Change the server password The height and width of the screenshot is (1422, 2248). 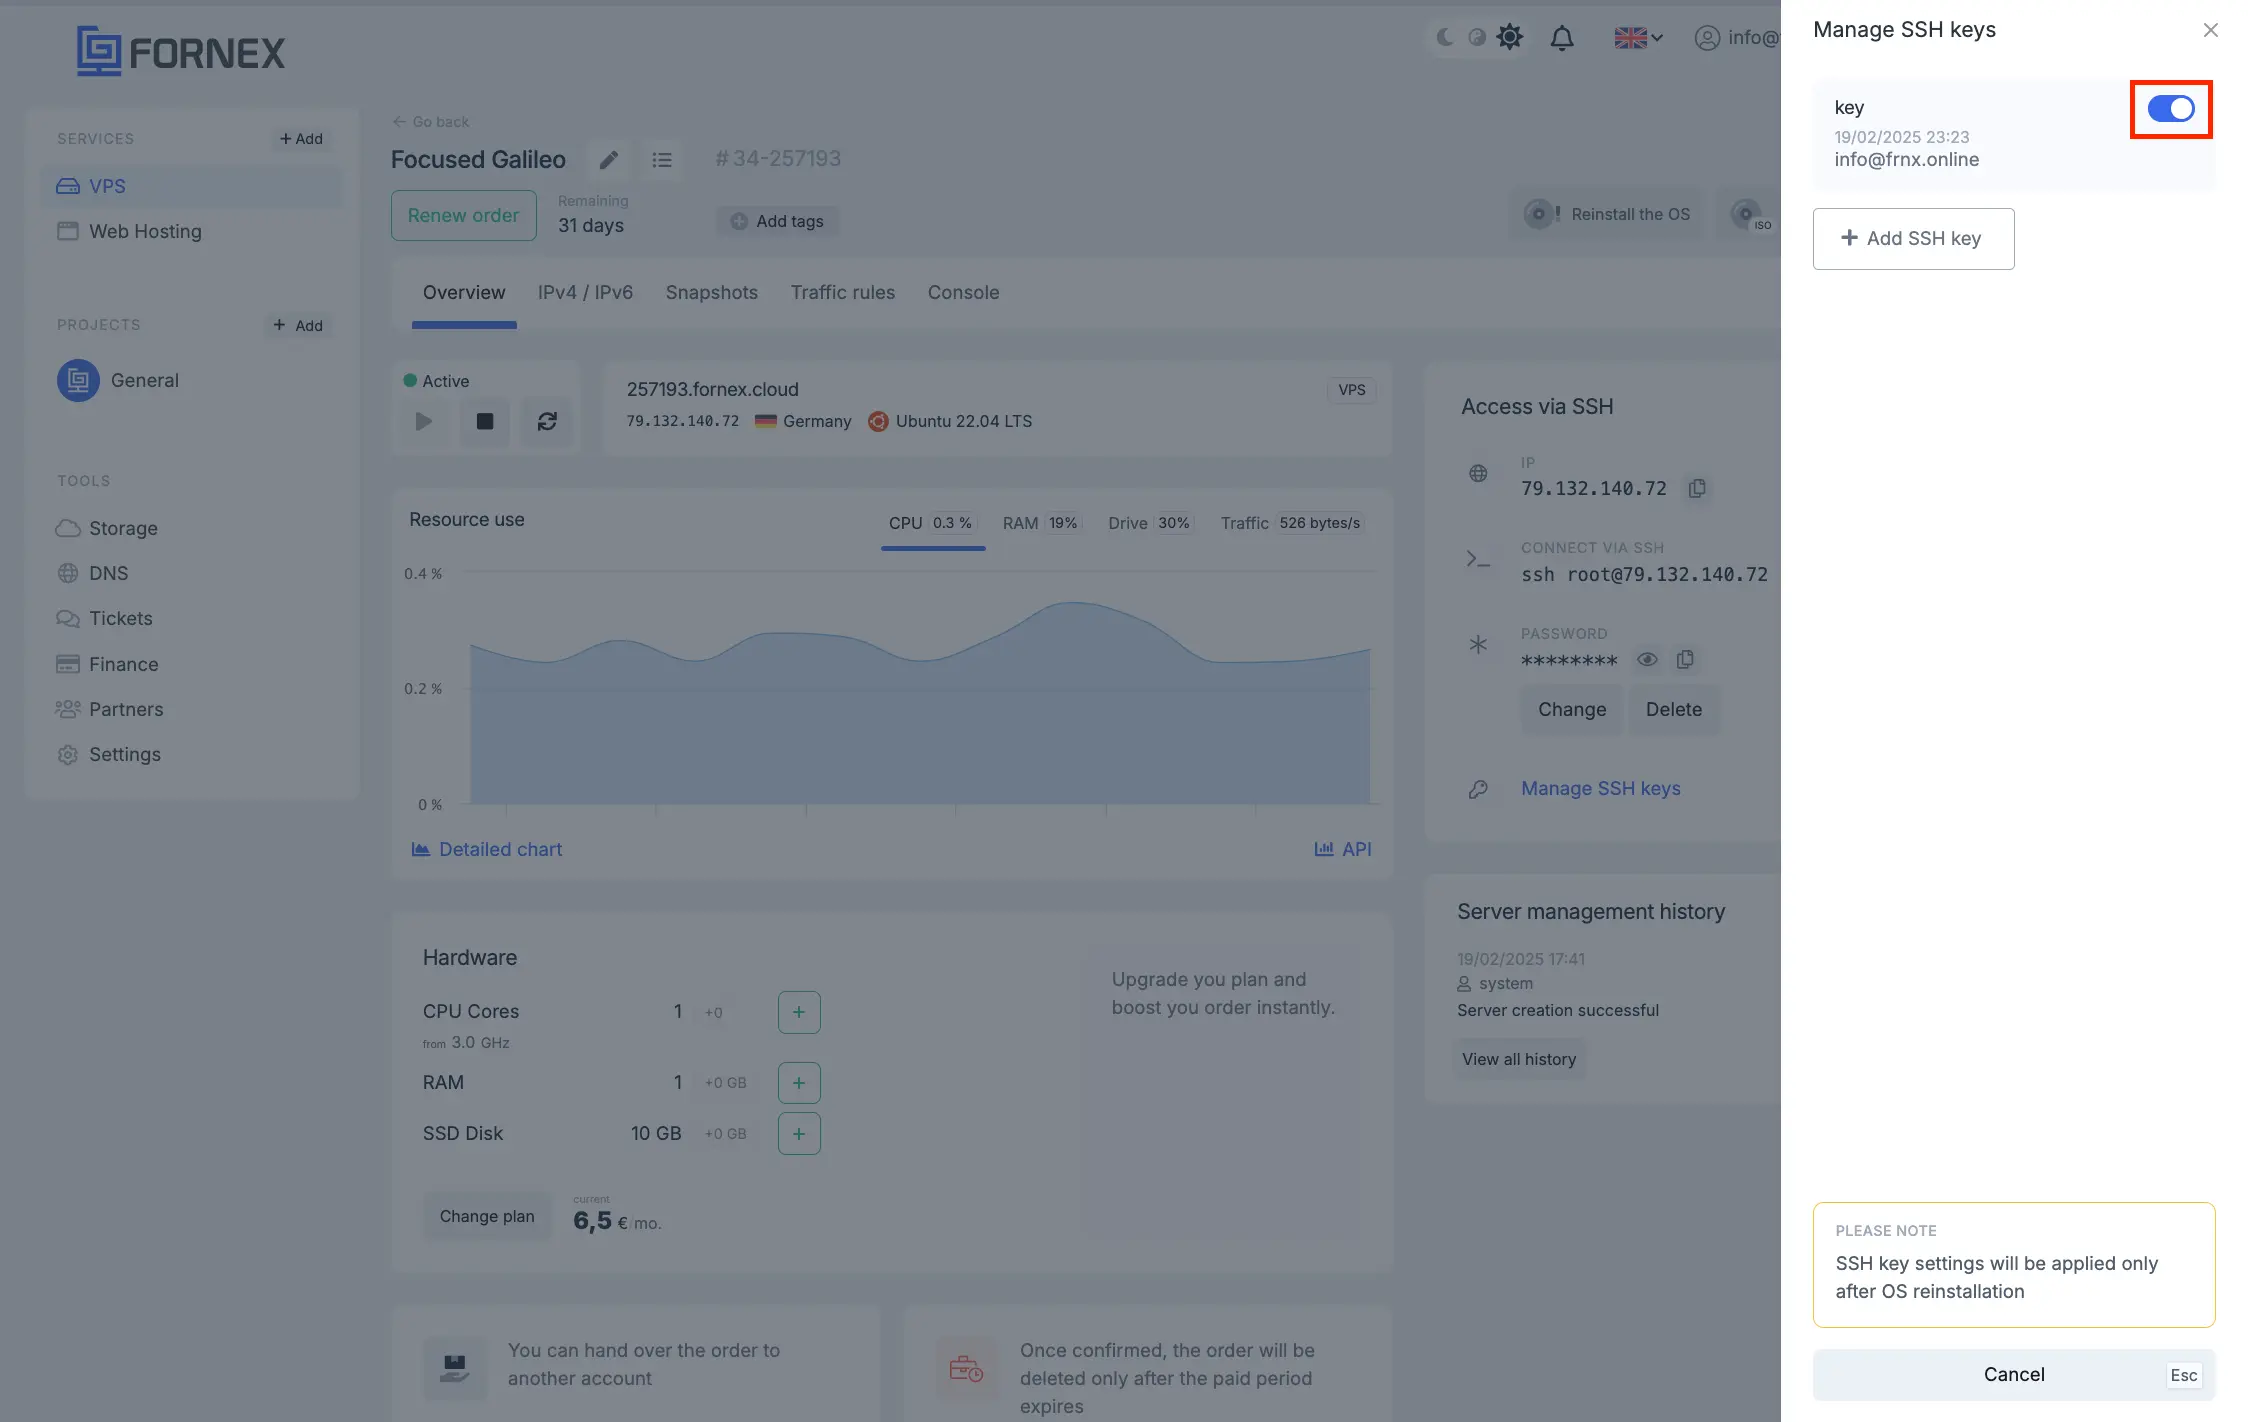pos(1571,709)
